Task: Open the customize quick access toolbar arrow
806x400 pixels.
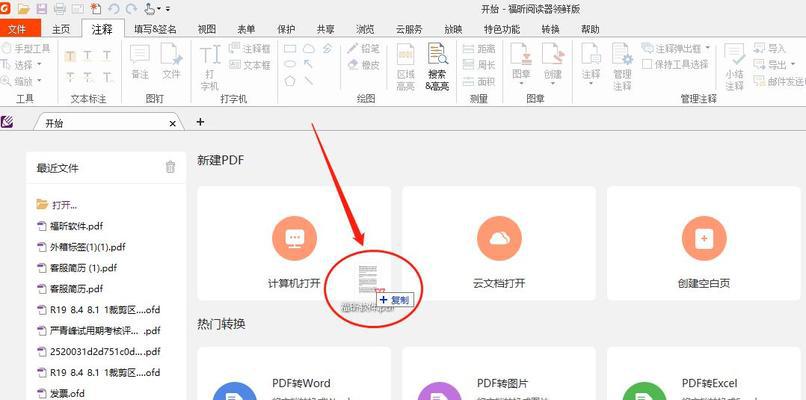Action: point(168,9)
